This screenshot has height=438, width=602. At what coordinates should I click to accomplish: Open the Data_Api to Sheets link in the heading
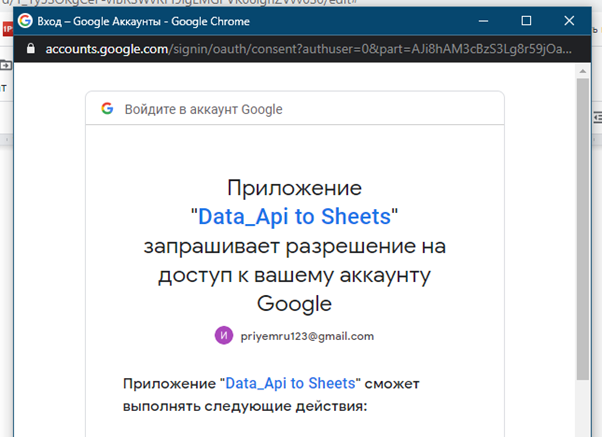coord(294,217)
